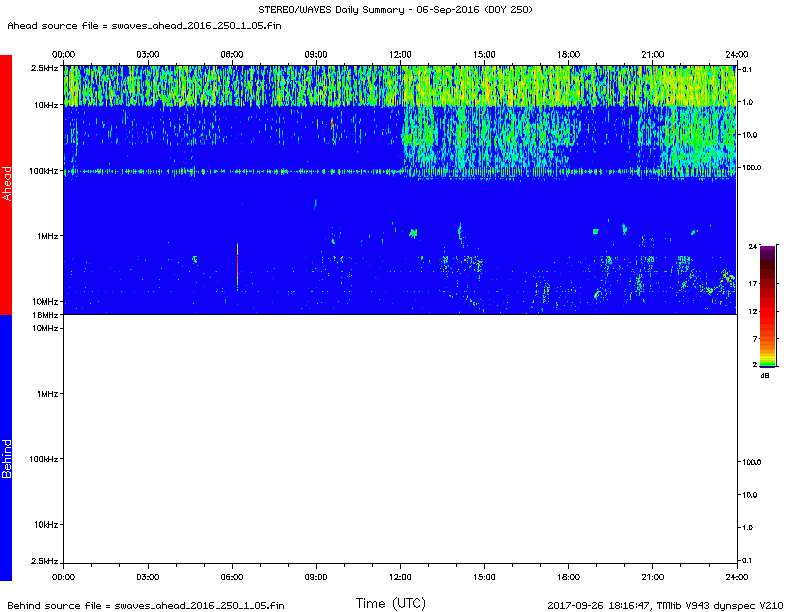This screenshot has height=612, width=792.
Task: Click the 21:00 label on top time axis
Action: [652, 52]
